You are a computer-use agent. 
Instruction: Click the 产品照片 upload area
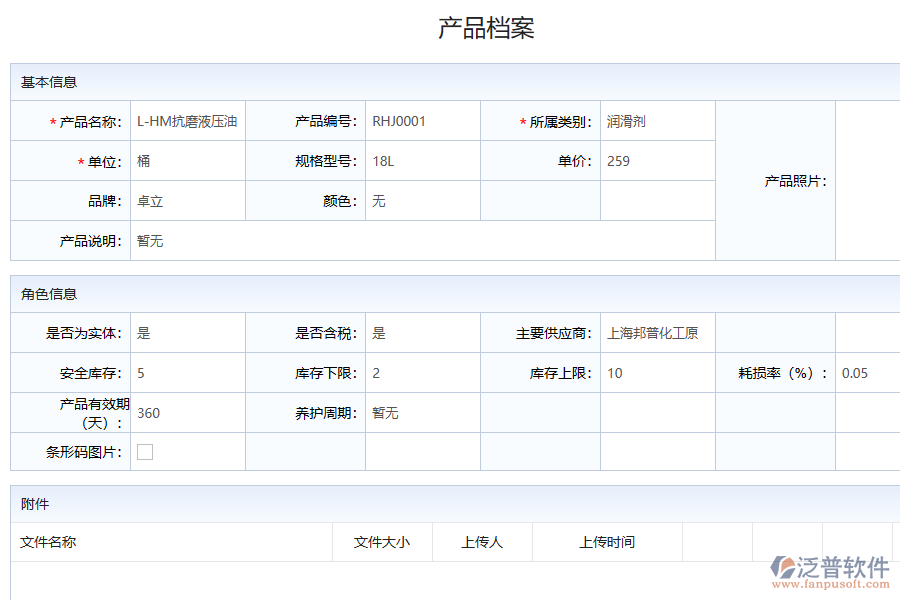[x=866, y=180]
